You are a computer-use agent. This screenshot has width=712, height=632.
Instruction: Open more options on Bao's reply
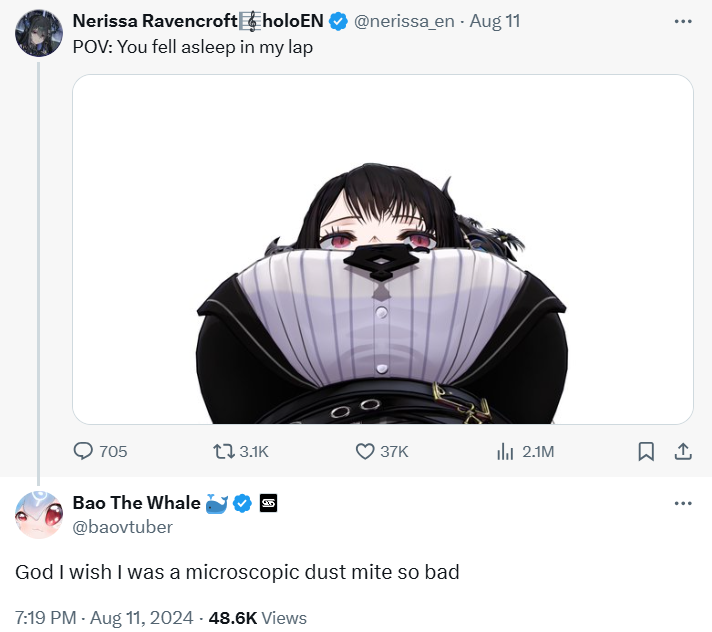683,503
